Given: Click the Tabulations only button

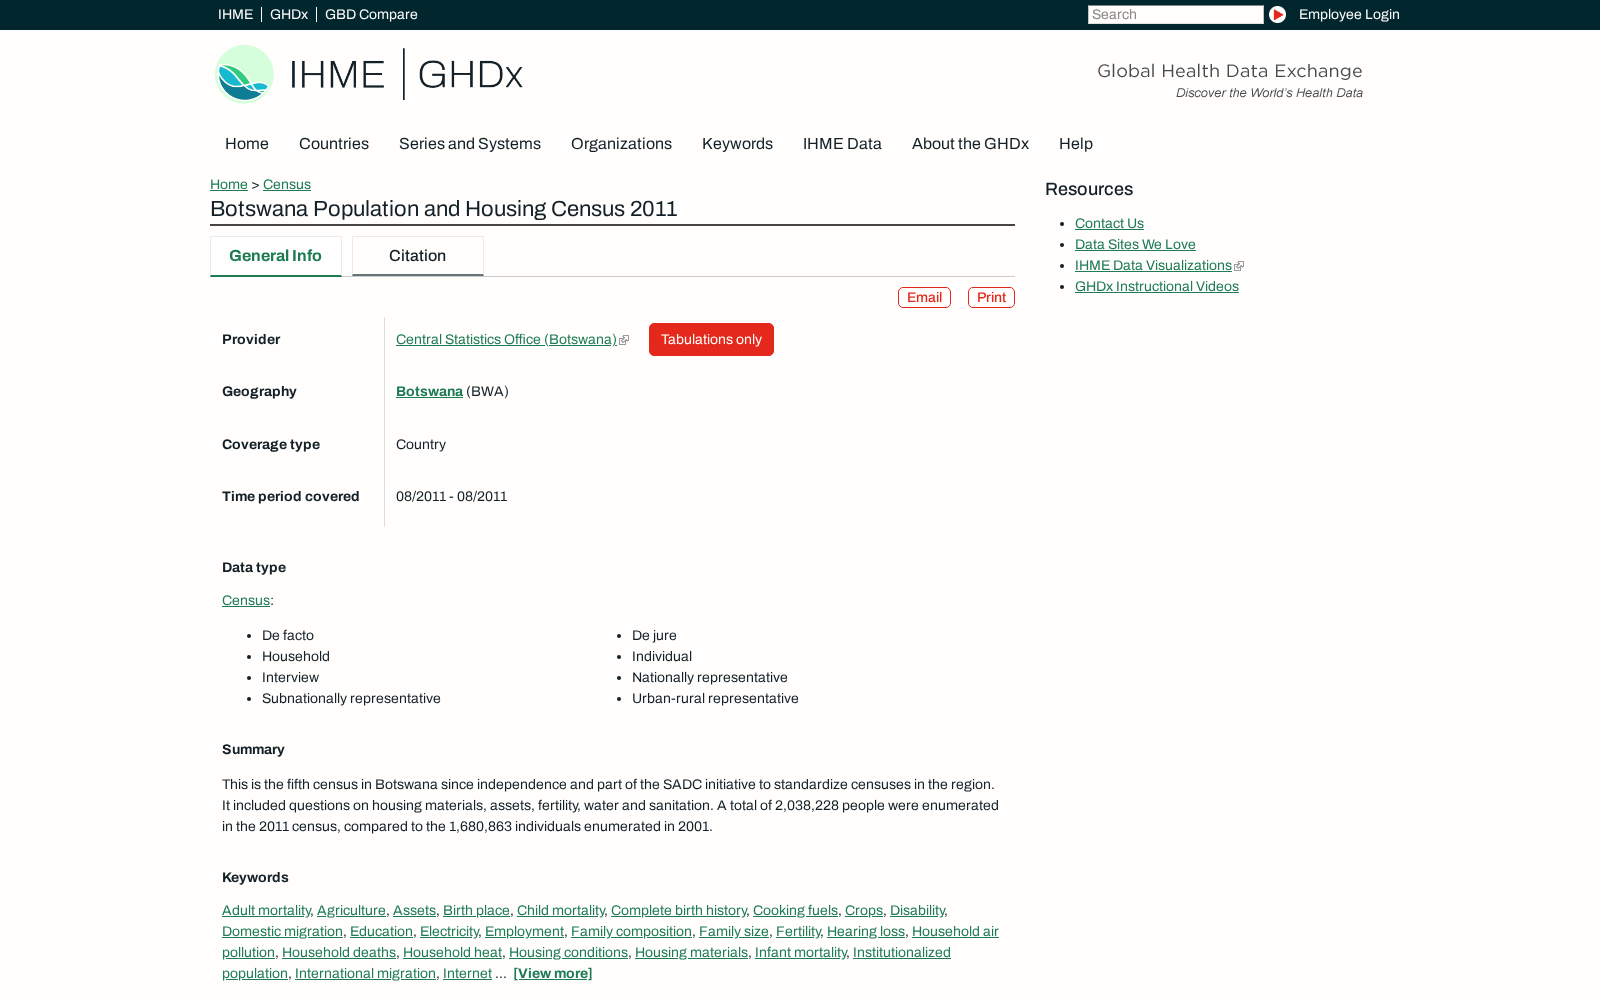Looking at the screenshot, I should click(711, 340).
